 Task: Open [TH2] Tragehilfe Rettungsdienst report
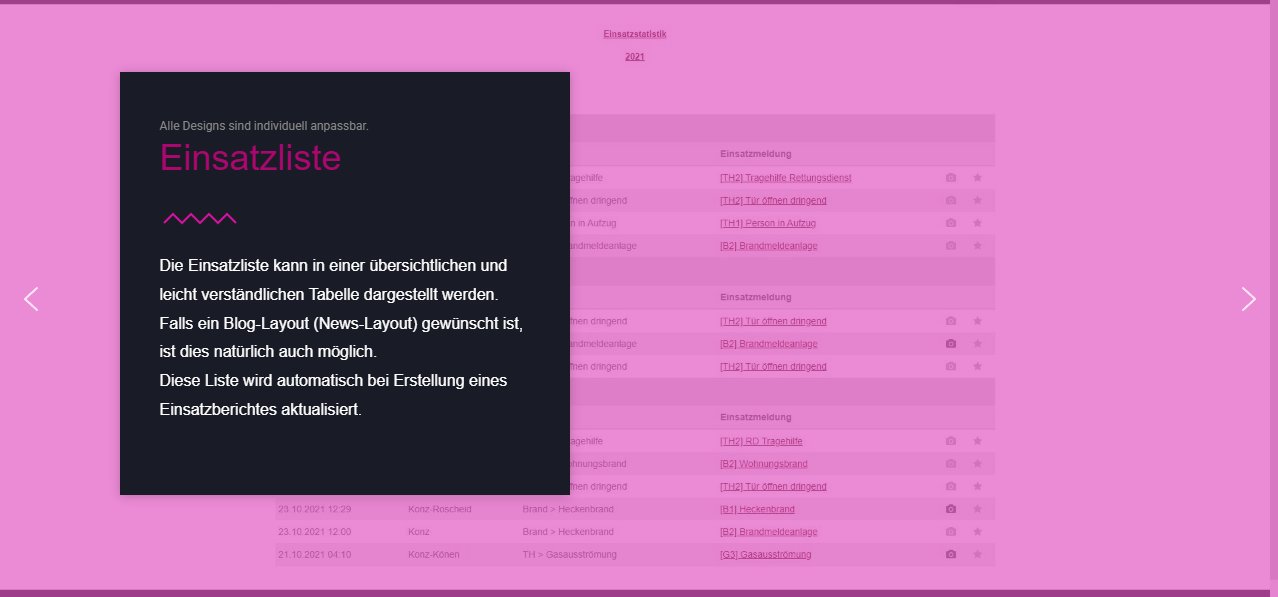tap(785, 178)
